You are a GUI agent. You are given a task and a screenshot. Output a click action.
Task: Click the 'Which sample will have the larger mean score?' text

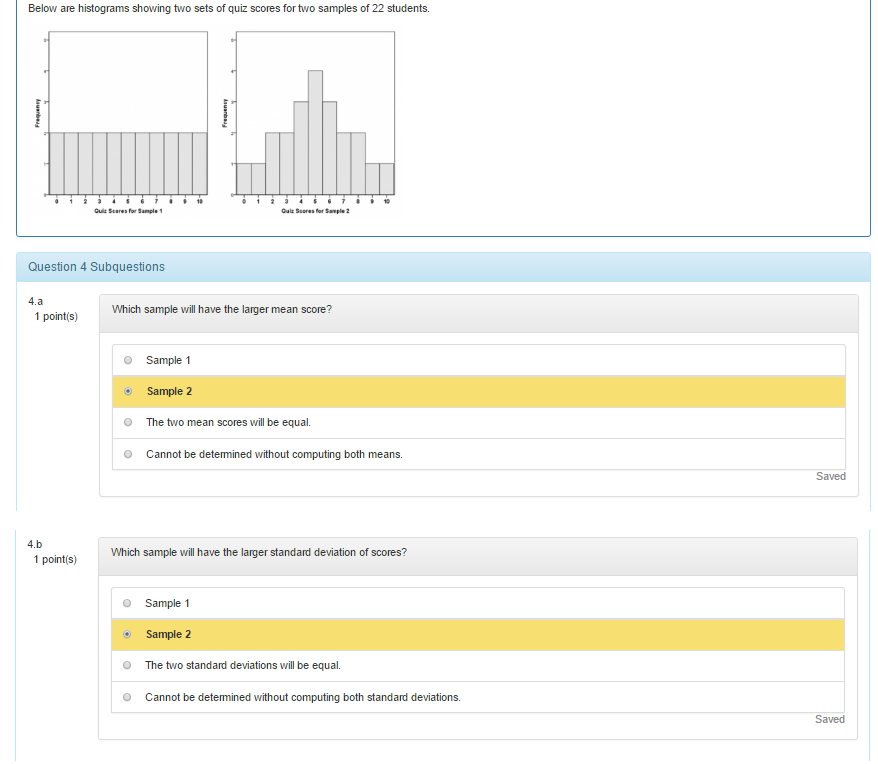coord(222,310)
